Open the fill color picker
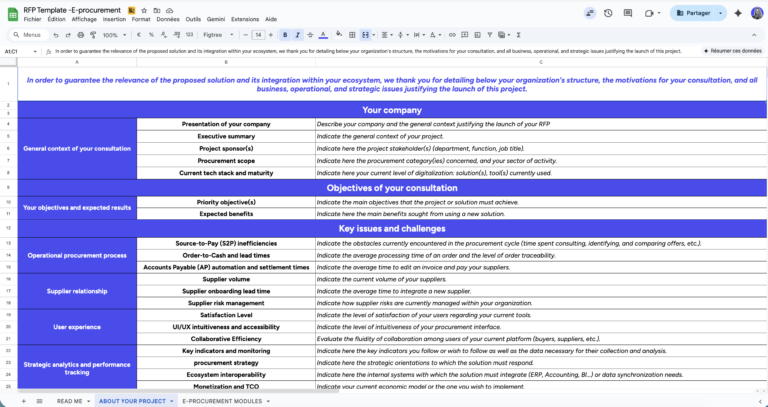Image resolution: width=768 pixels, height=407 pixels. pyautogui.click(x=338, y=34)
